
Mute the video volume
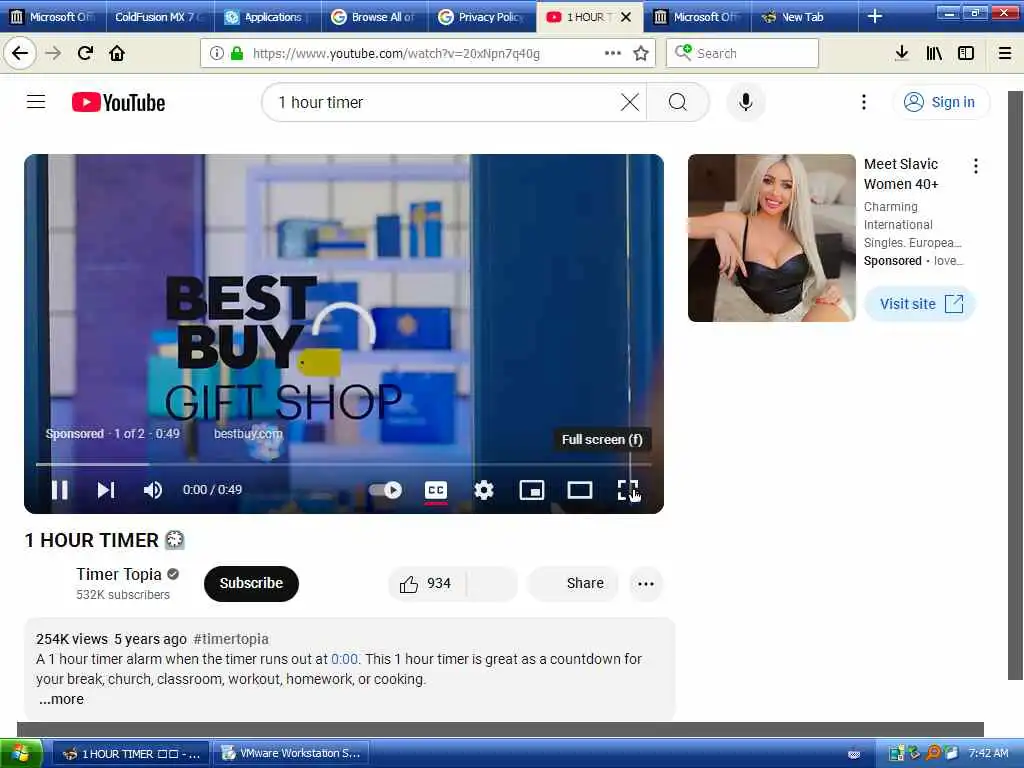(x=152, y=490)
